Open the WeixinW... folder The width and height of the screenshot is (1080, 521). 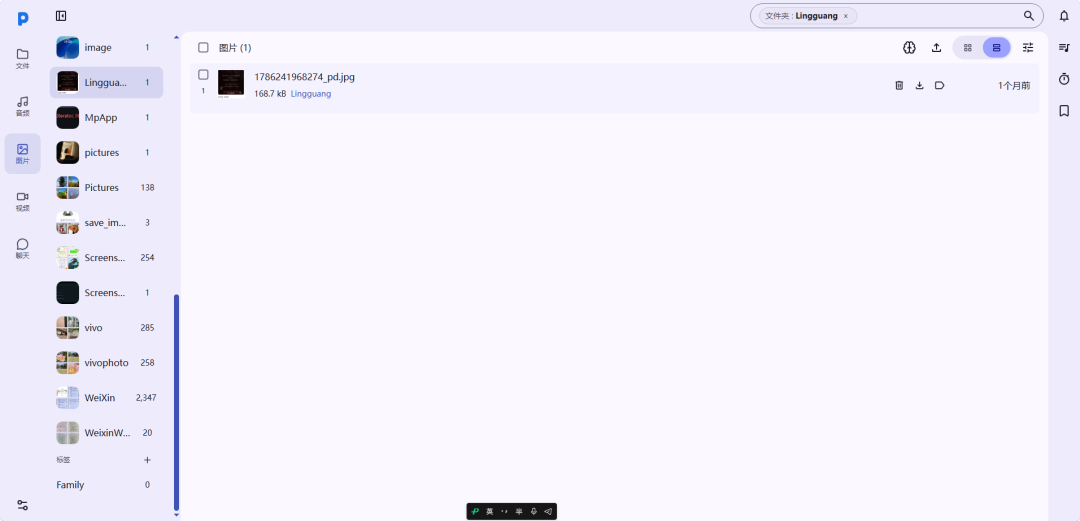click(106, 433)
